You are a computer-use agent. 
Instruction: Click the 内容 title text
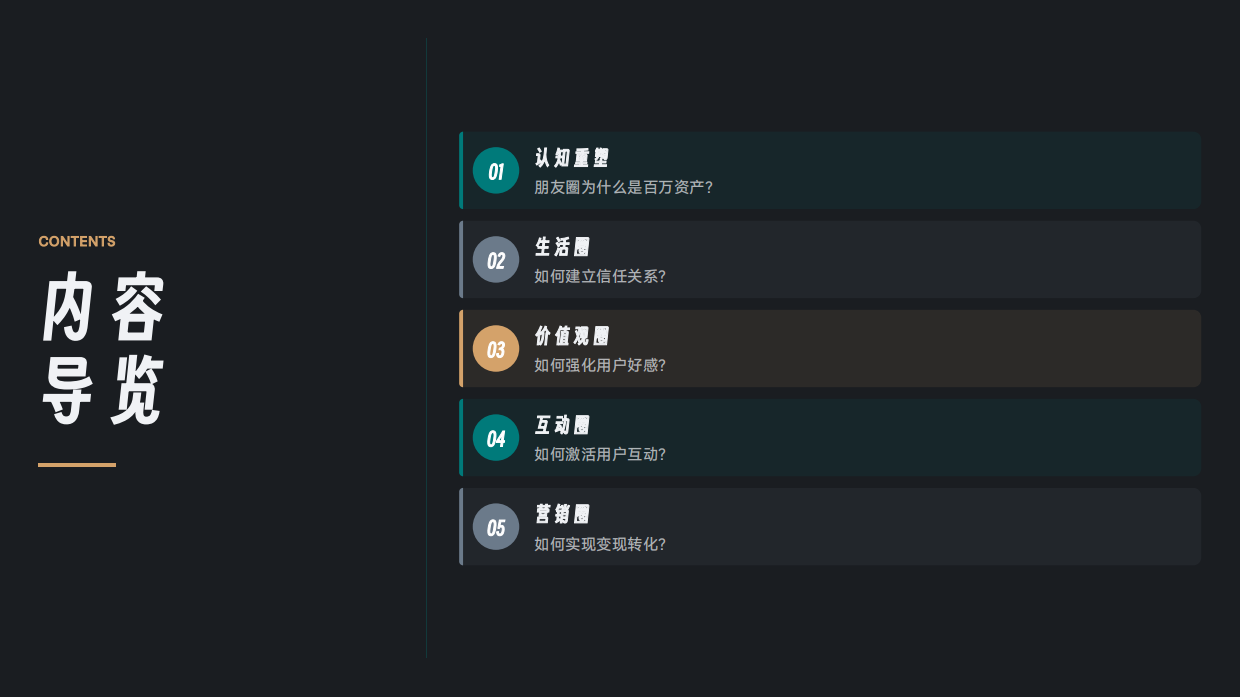103,308
